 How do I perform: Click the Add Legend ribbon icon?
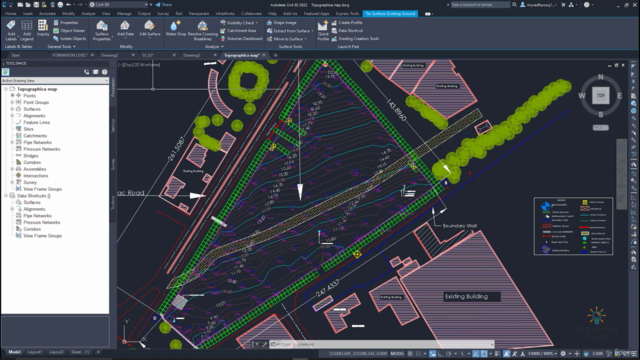click(27, 30)
